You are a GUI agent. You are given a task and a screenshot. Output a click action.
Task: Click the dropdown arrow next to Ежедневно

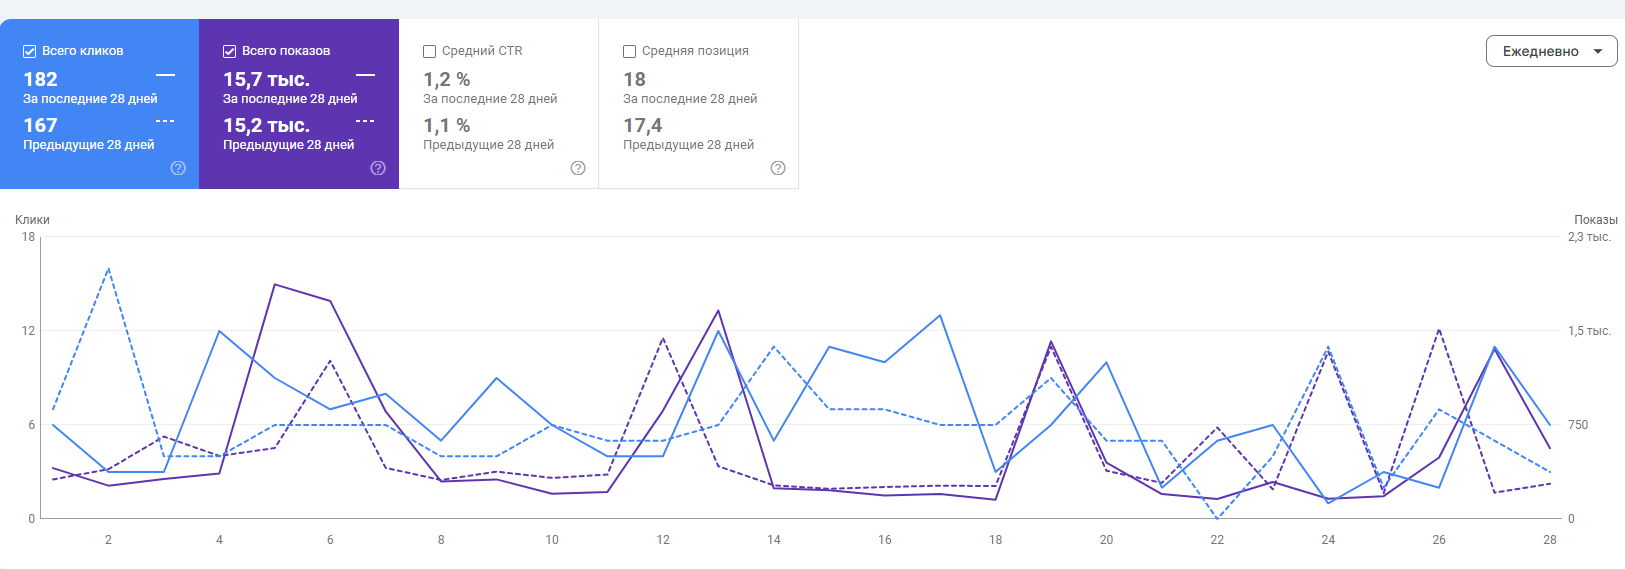tap(1598, 51)
